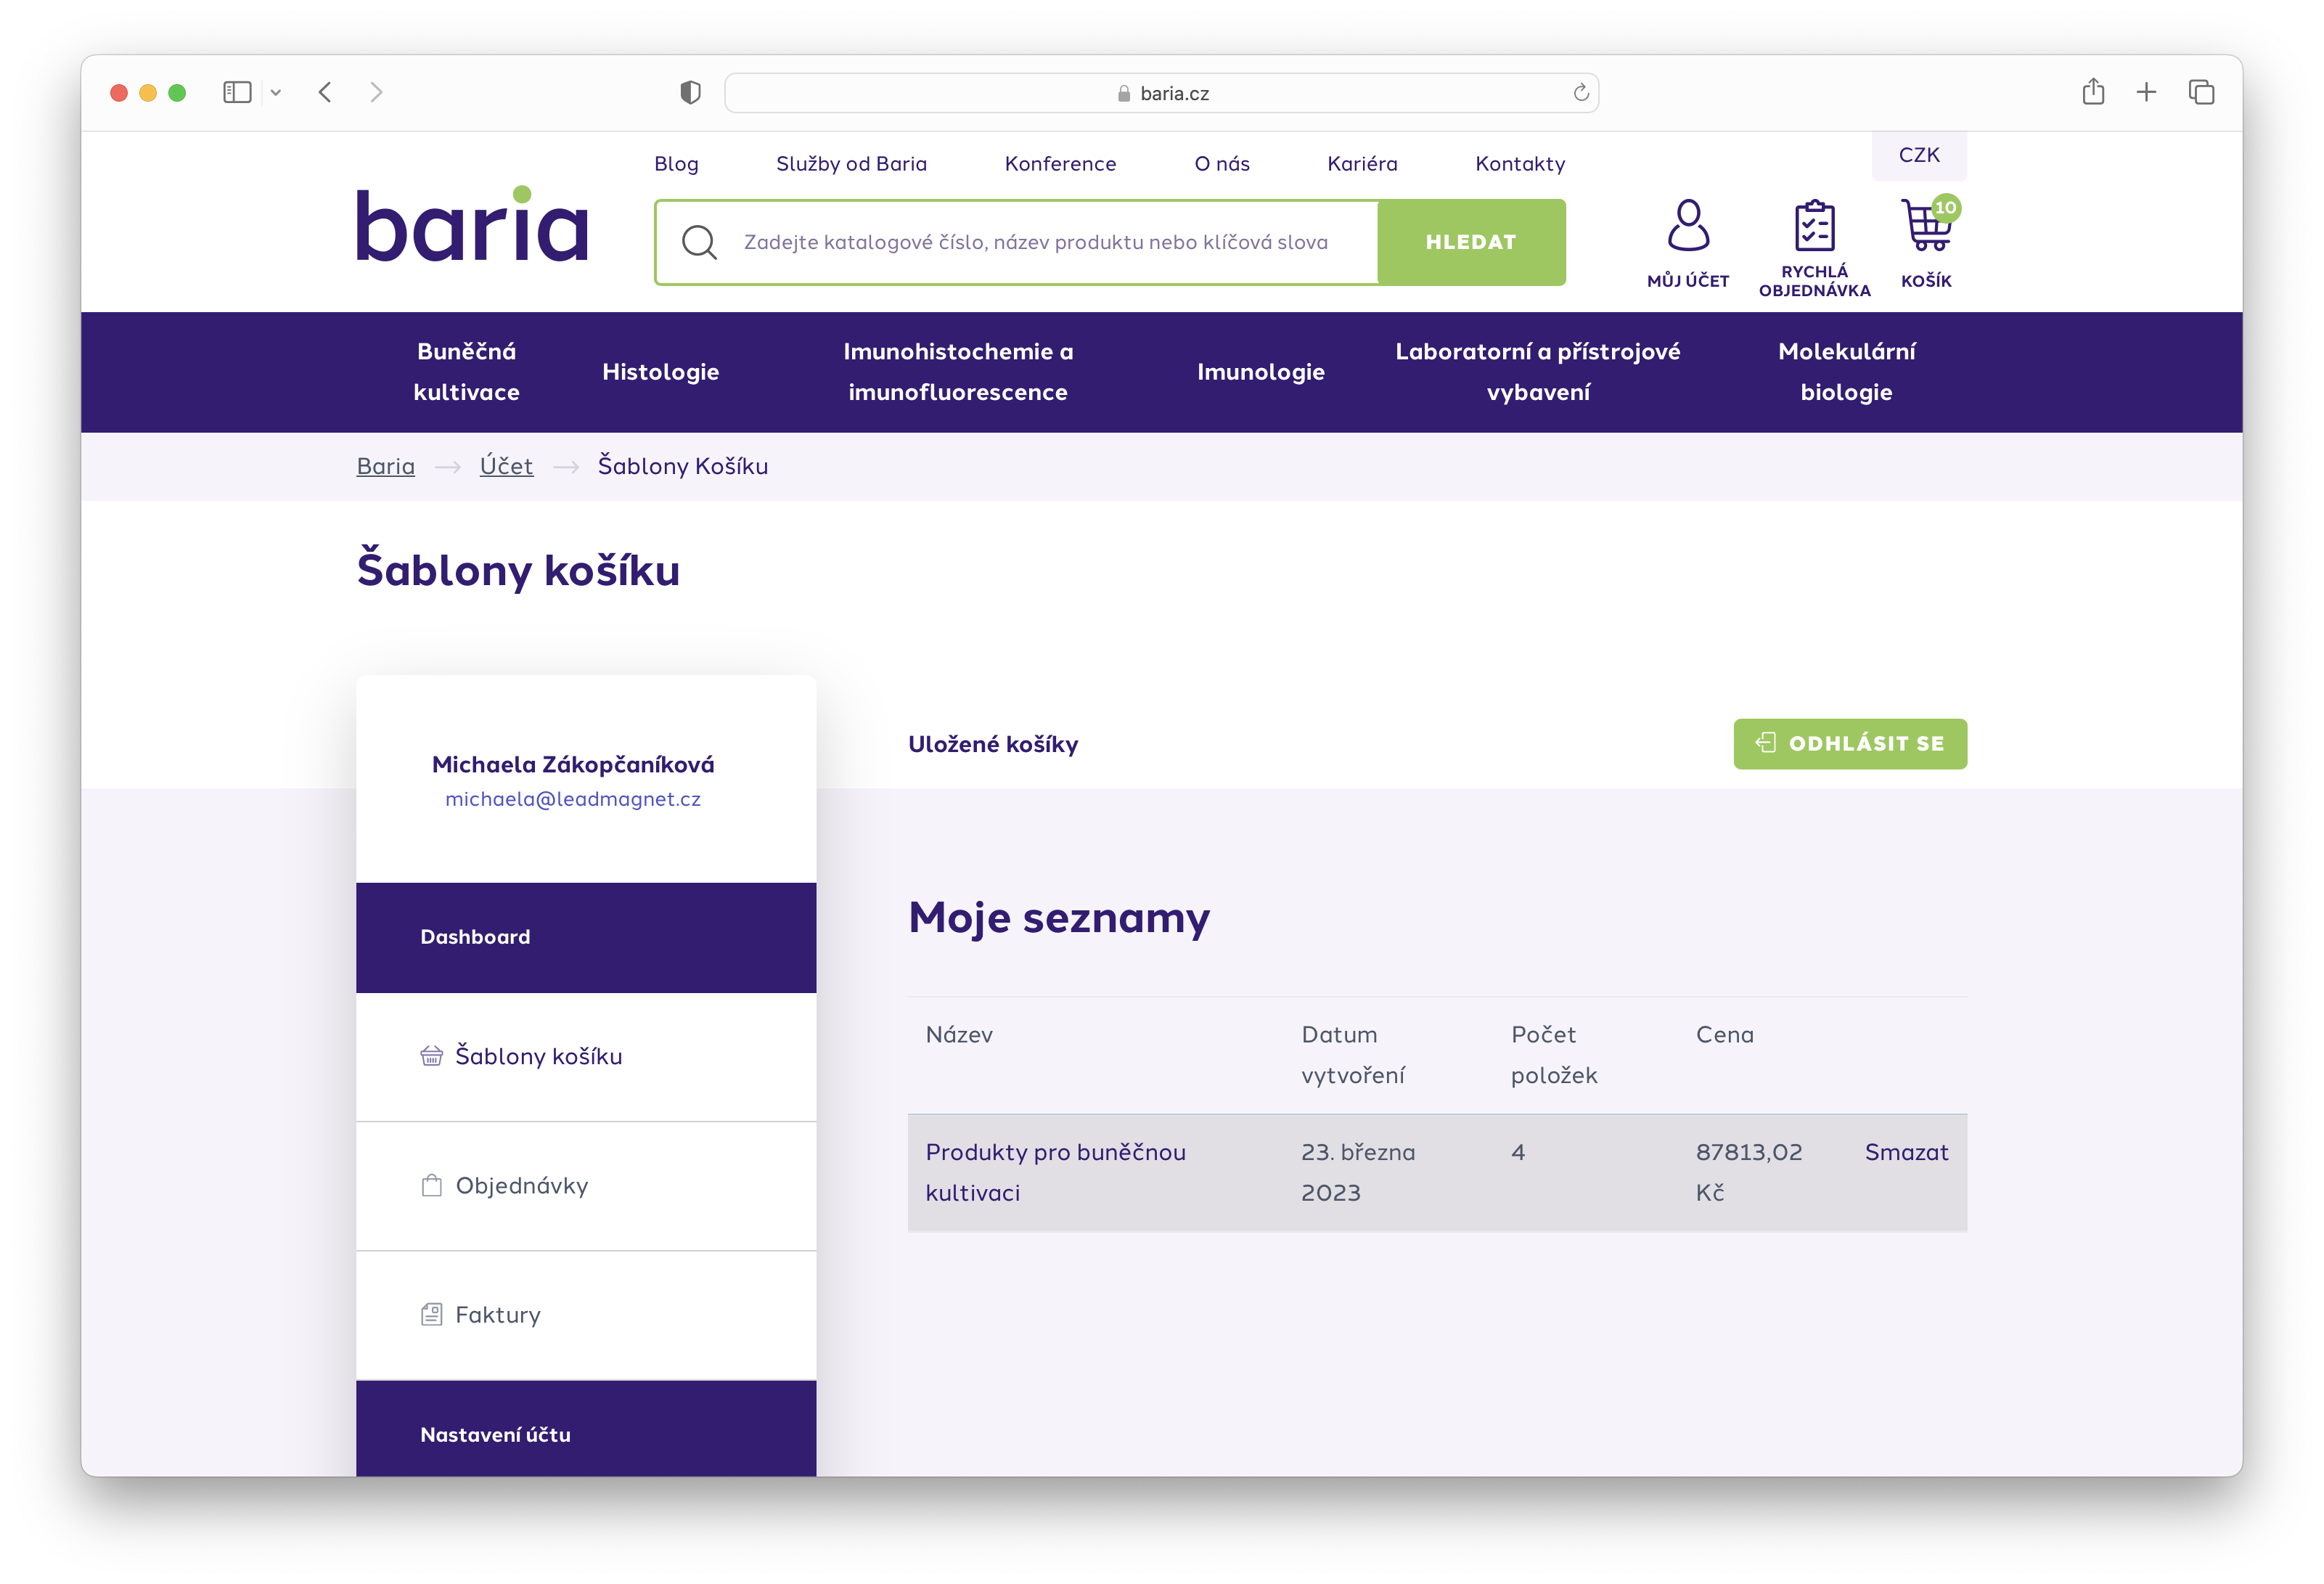Click the Michaela Zákopčaníková name
Screen dimensions: 2324x1584
pyautogui.click(x=573, y=765)
